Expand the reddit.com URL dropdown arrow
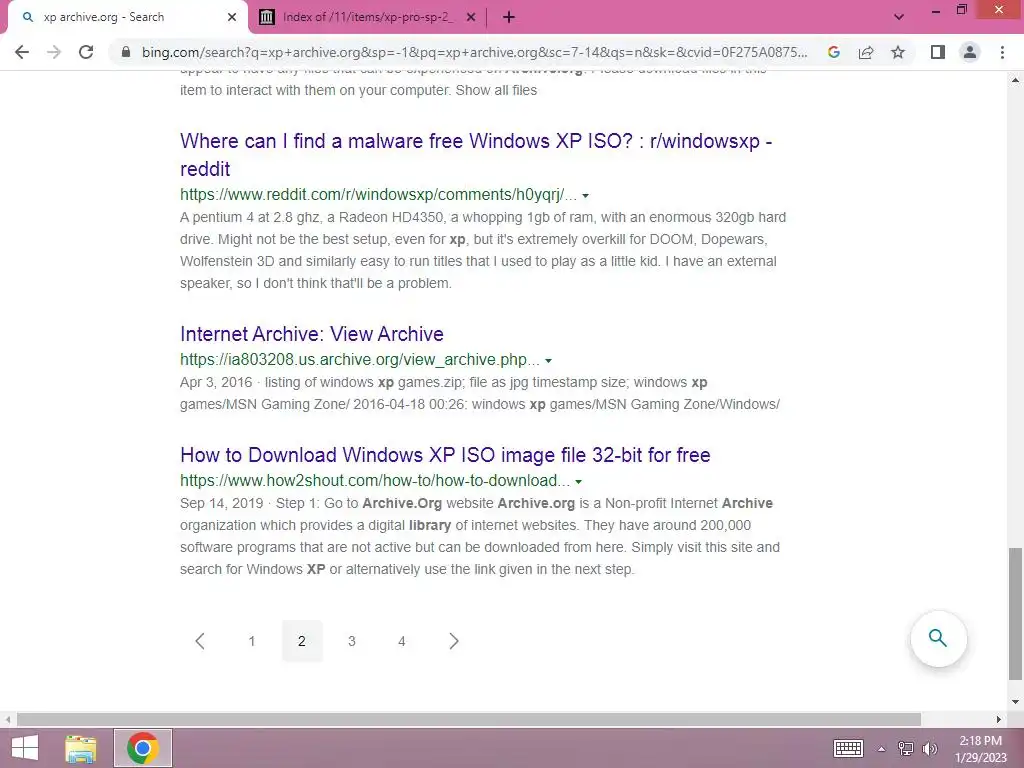The height and width of the screenshot is (768, 1024). click(x=585, y=196)
